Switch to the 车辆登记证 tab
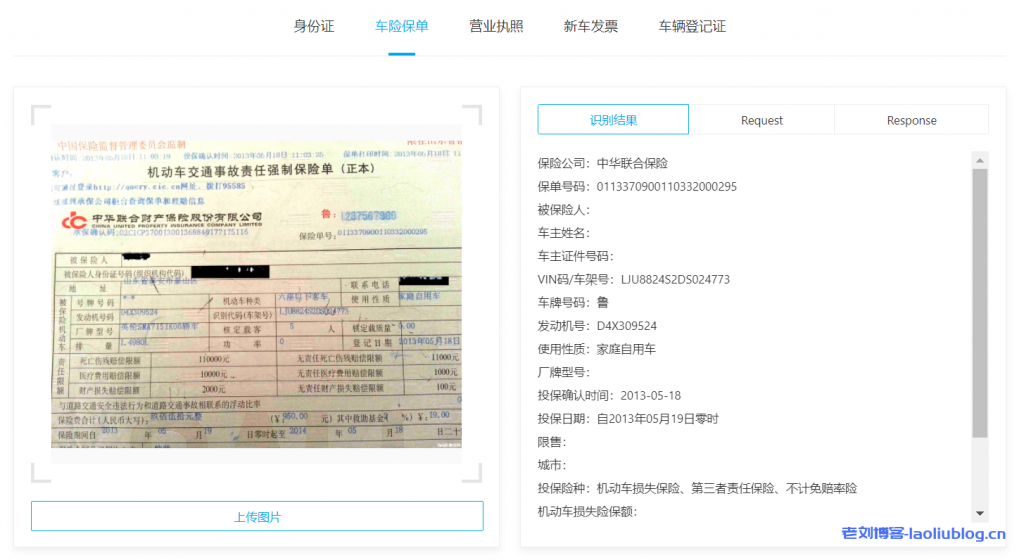Viewport: 1024px width, 560px height. [692, 26]
